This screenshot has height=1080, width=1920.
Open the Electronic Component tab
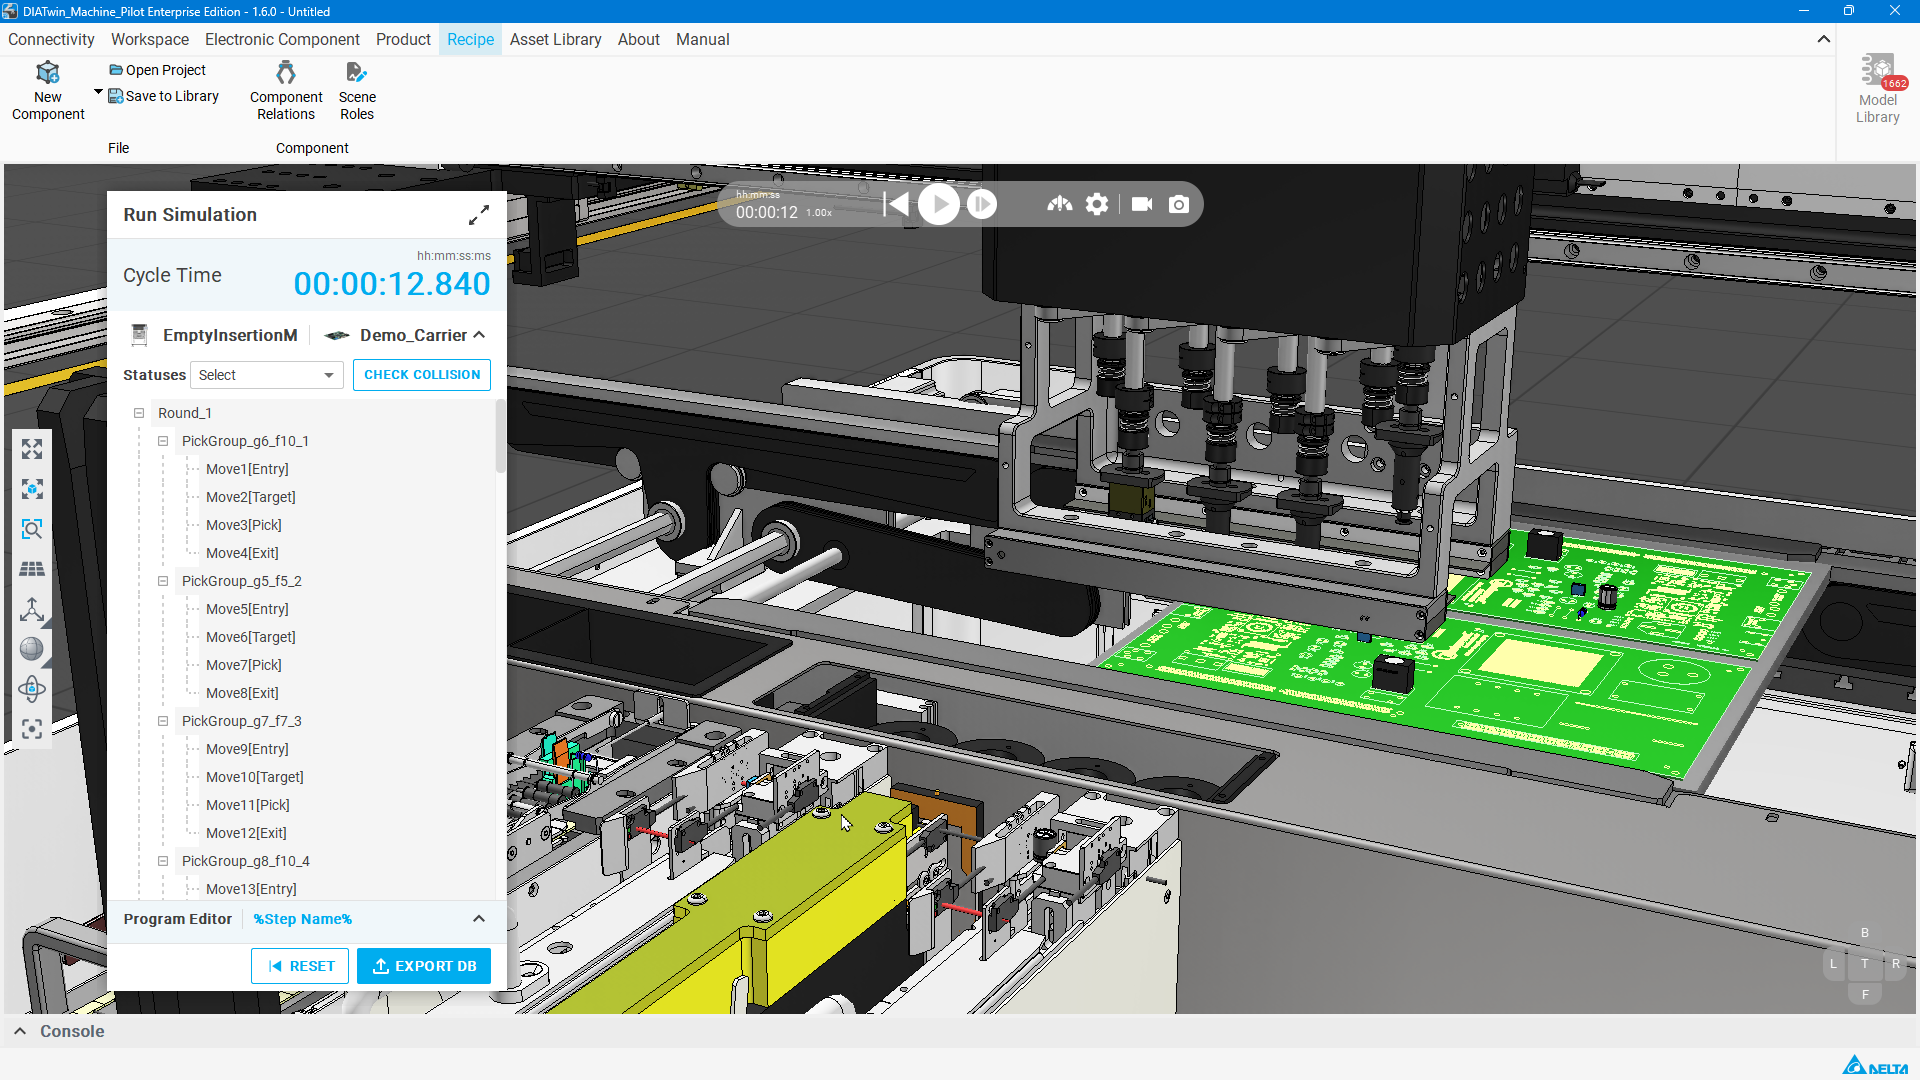(x=282, y=39)
